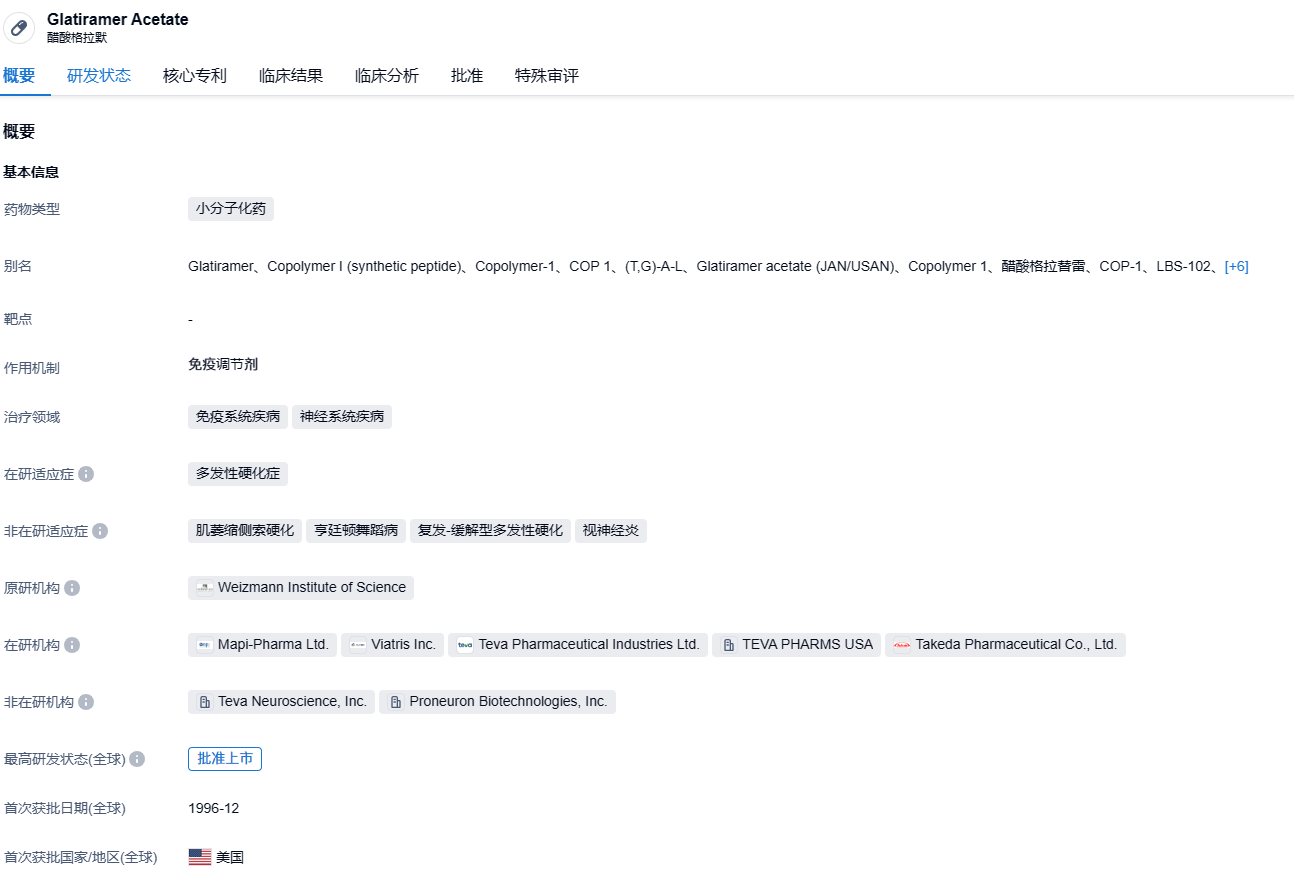1294x883 pixels.
Task: Go to the 临床结果 tab
Action: [291, 76]
